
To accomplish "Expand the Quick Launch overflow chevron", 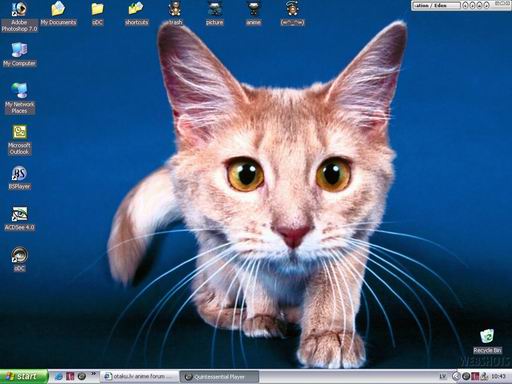I will (x=94, y=374).
